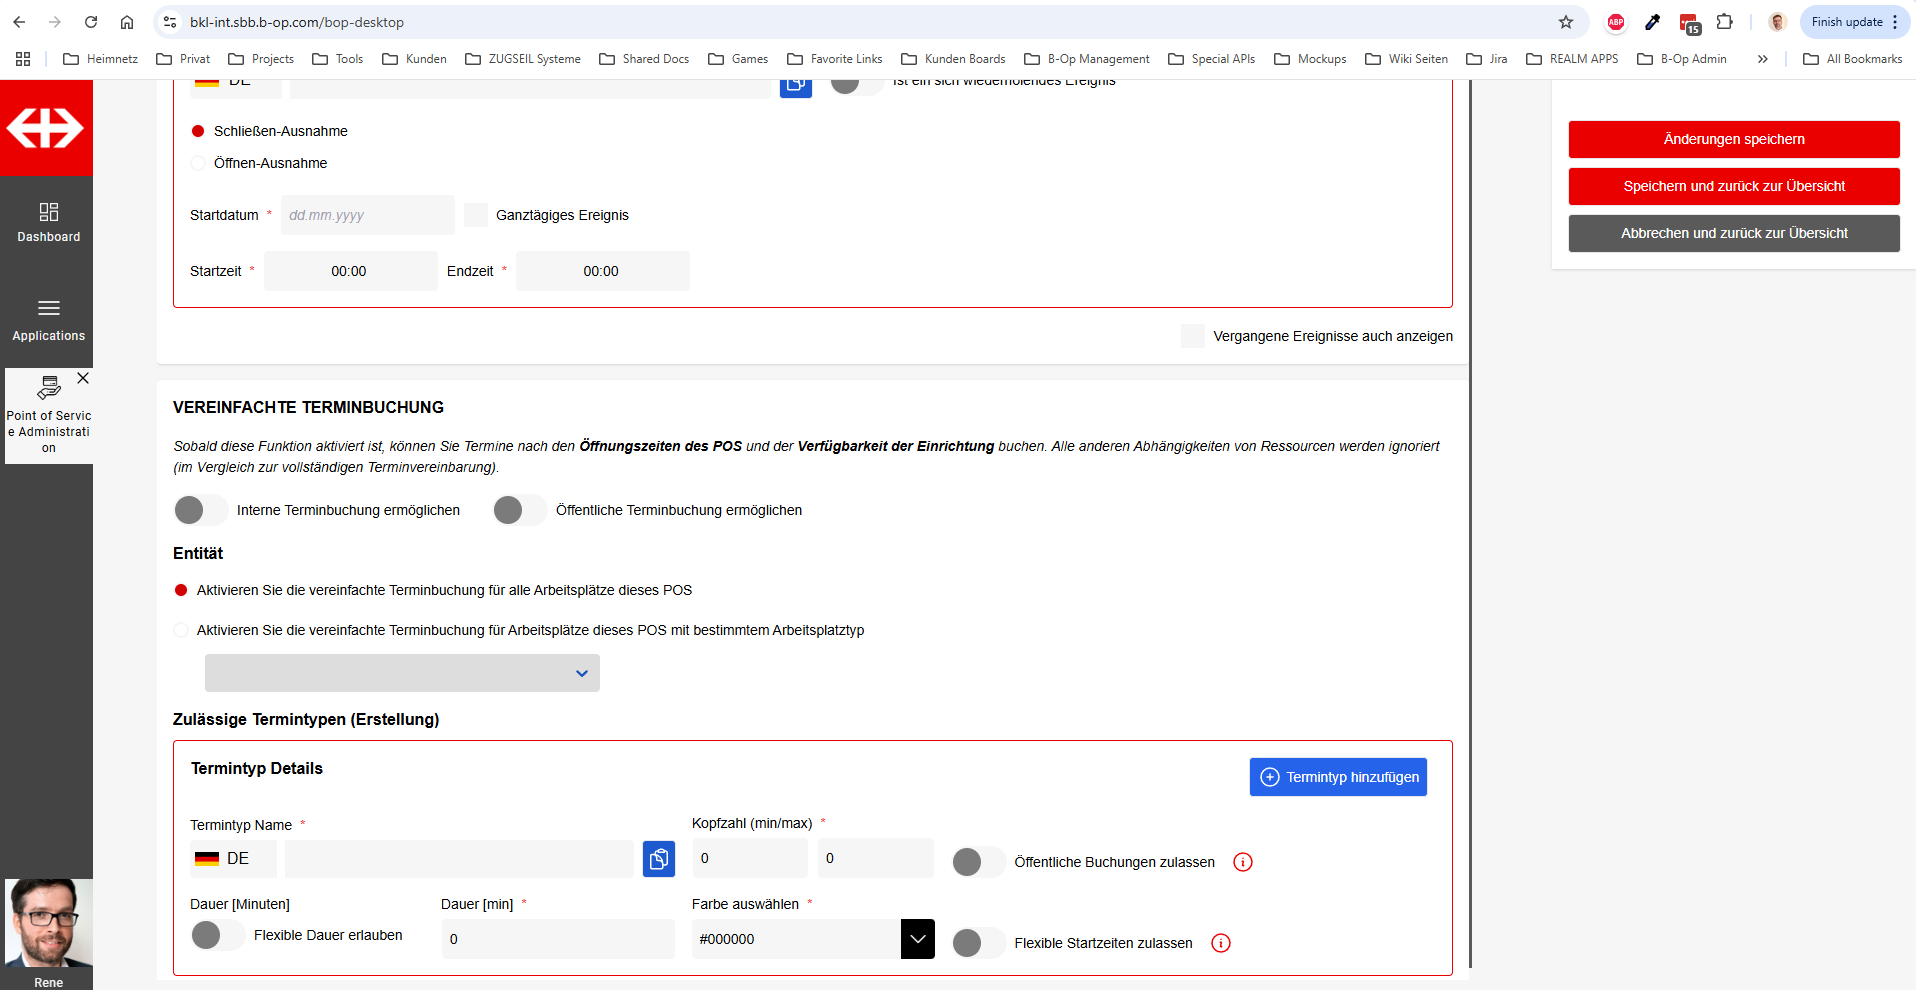Copy Termintyp Name using the blue clipboard icon

point(659,859)
